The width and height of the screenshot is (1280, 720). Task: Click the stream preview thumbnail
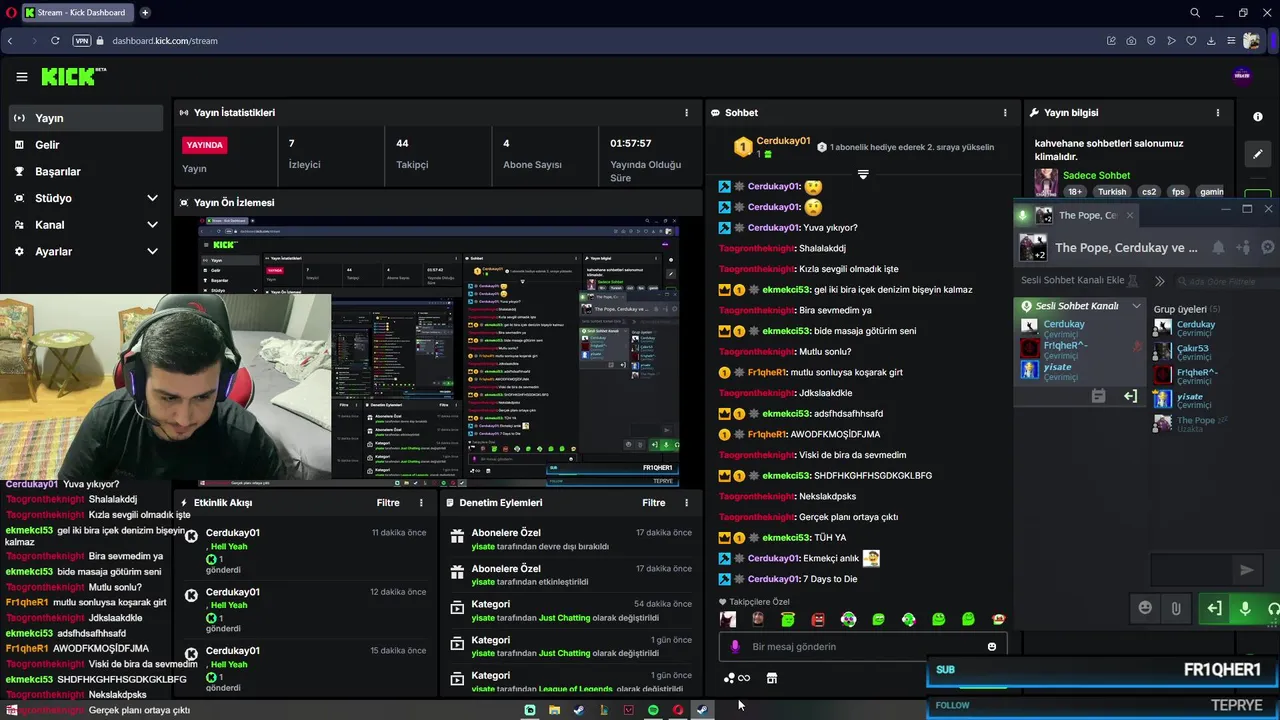(439, 352)
